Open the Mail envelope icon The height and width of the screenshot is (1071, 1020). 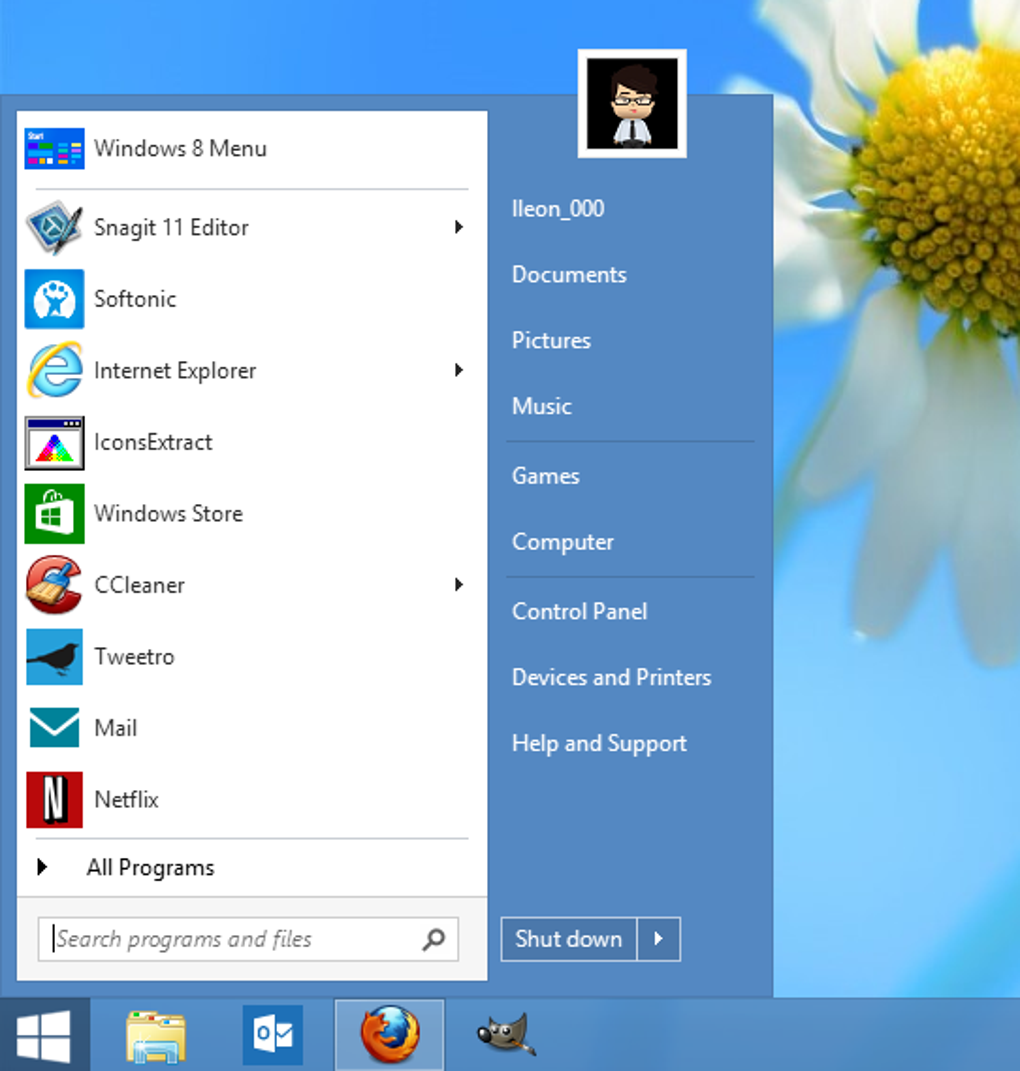(55, 728)
